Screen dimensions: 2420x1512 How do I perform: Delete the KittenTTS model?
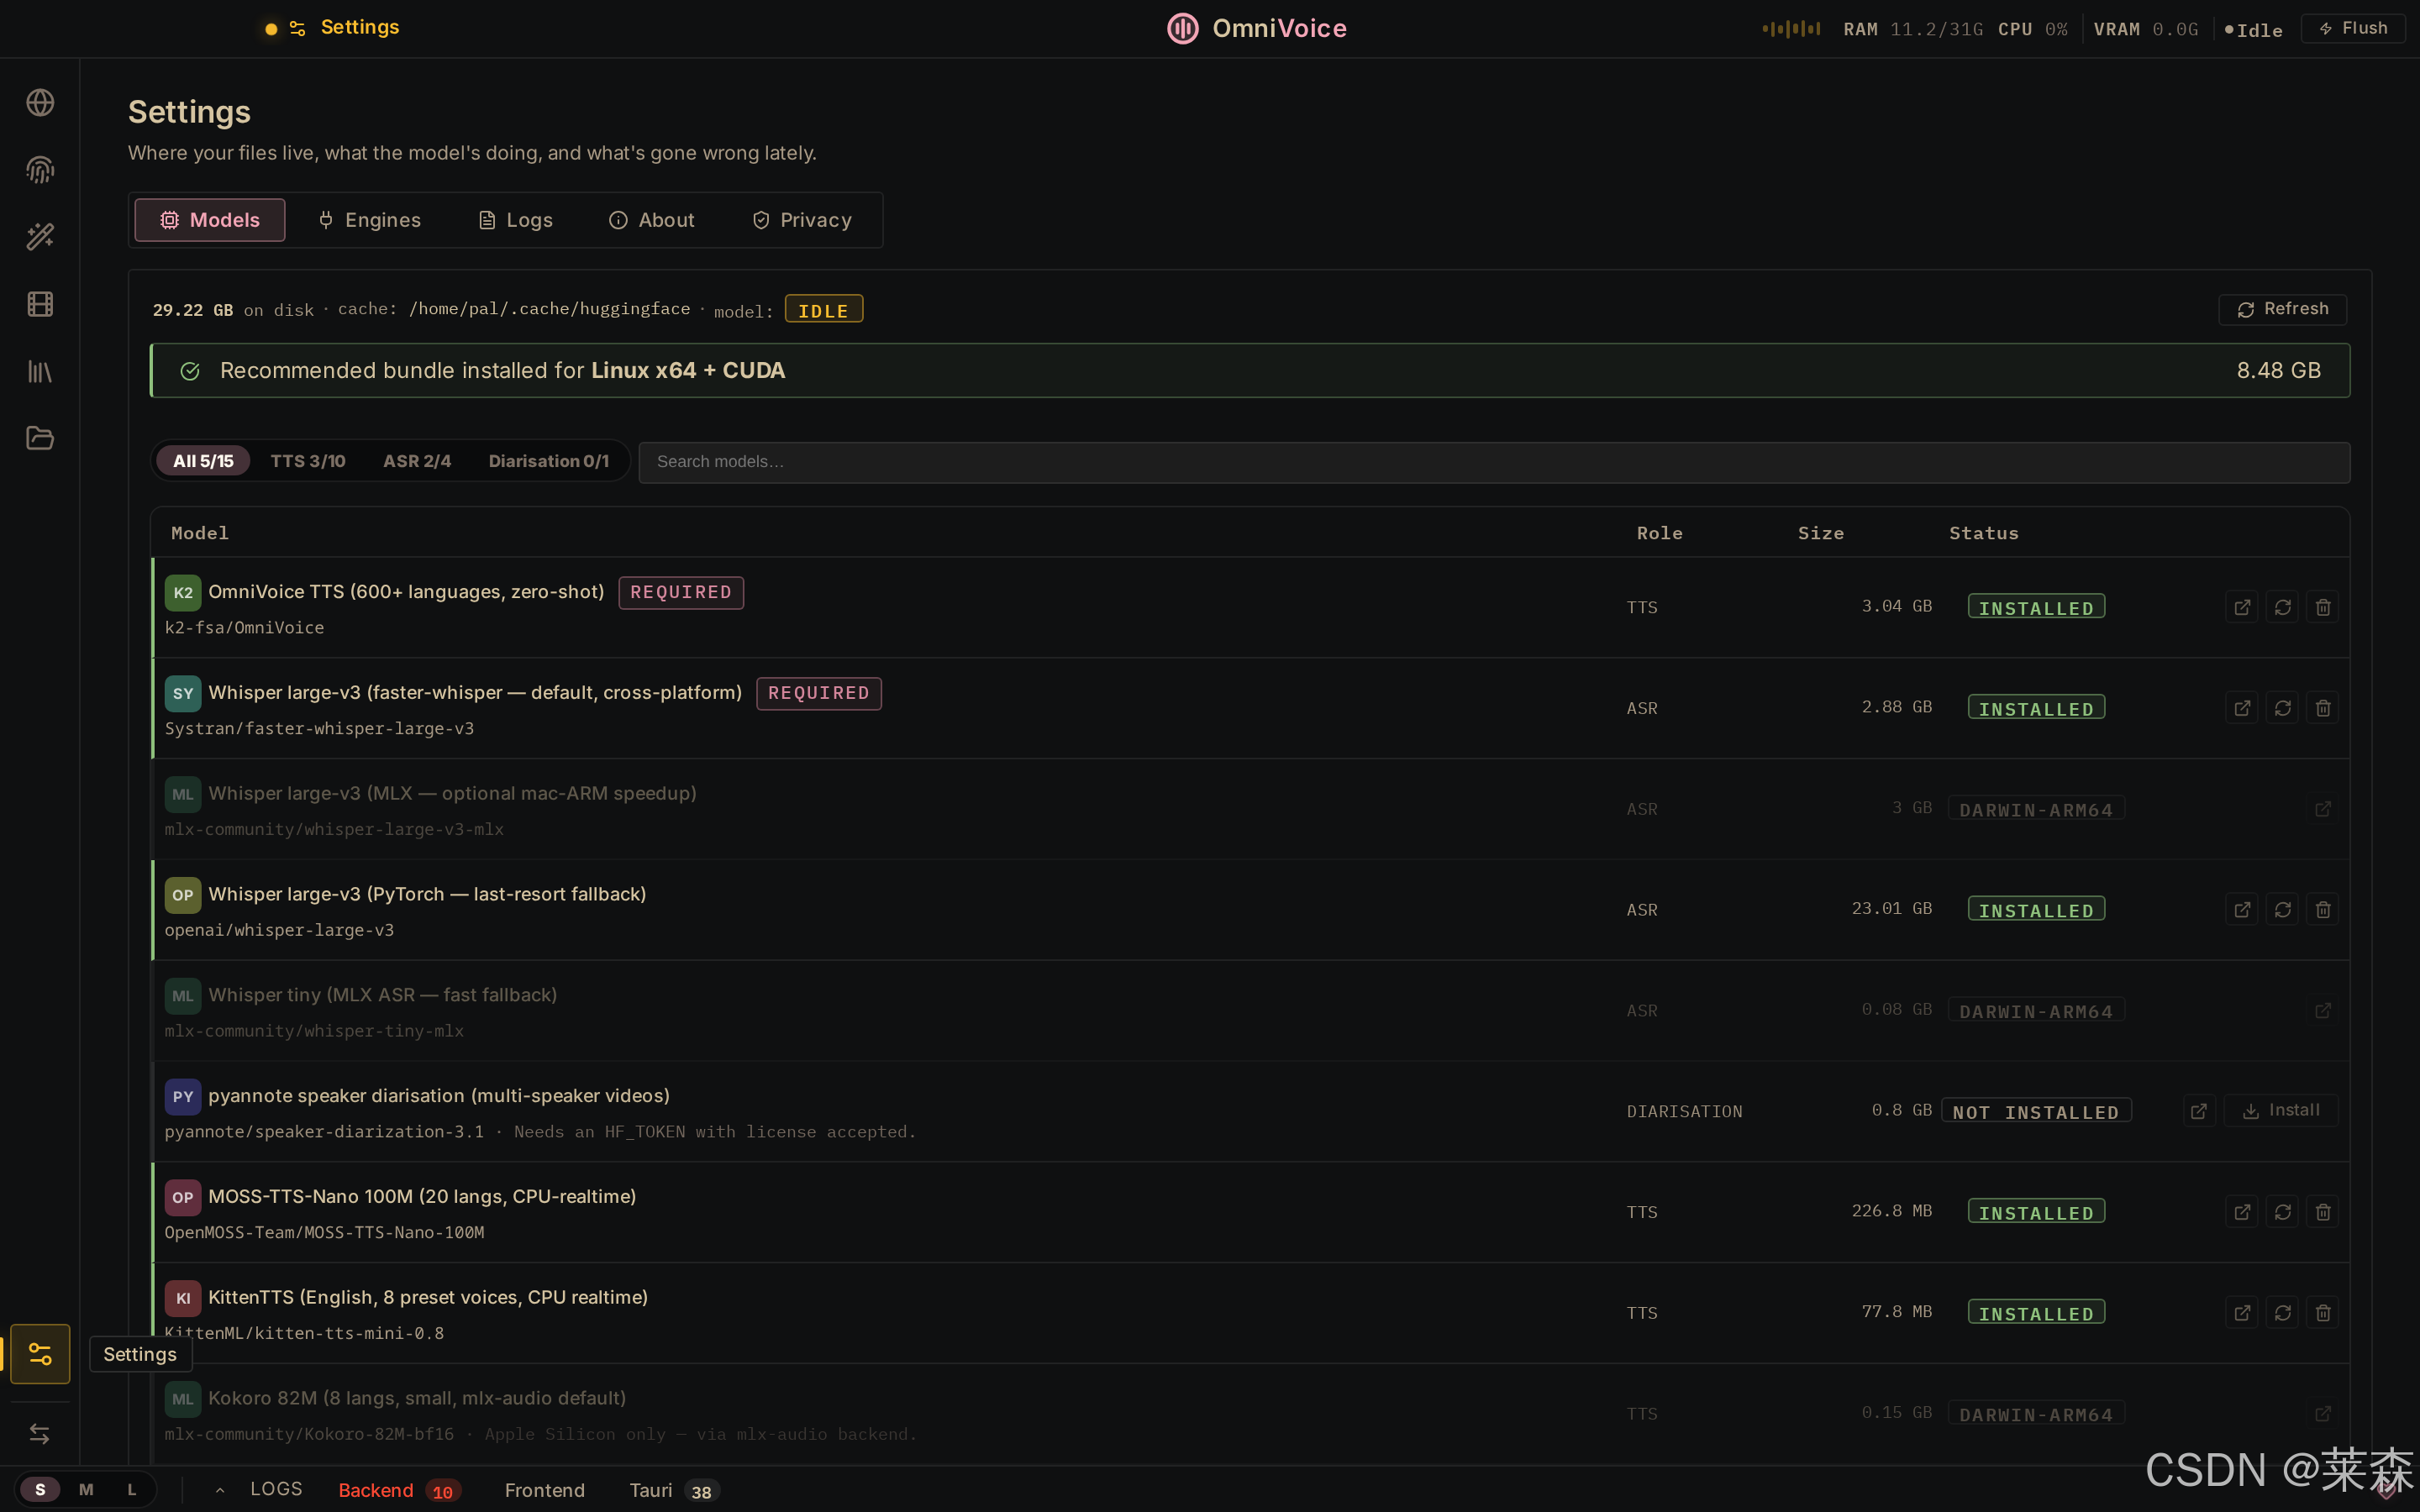click(x=2323, y=1313)
